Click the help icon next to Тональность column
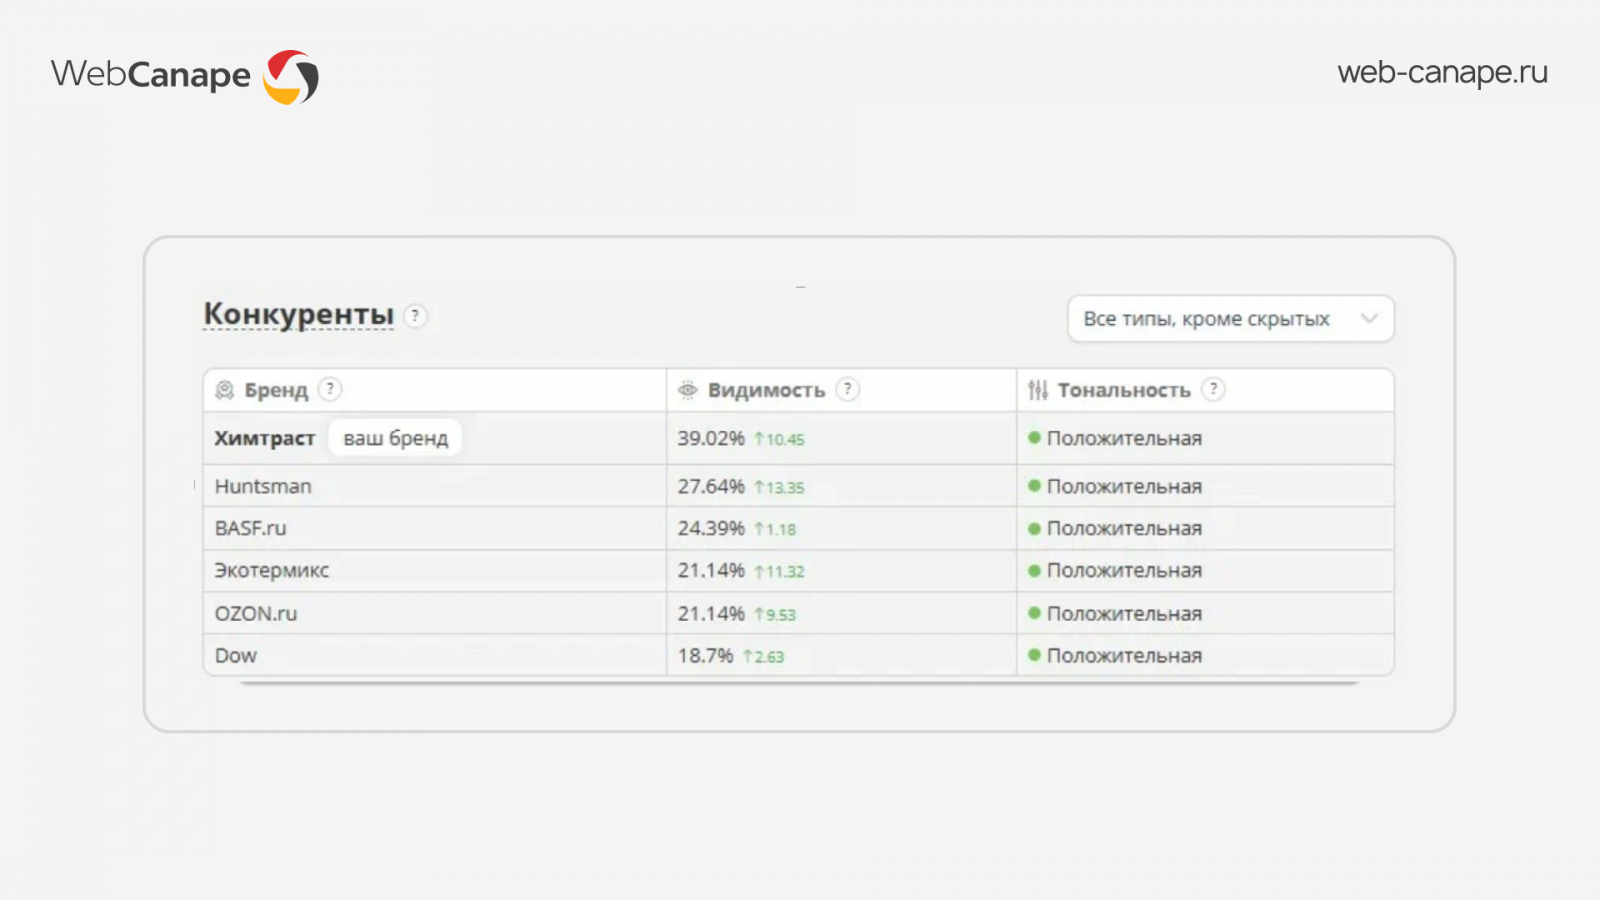Image resolution: width=1600 pixels, height=900 pixels. coord(1213,389)
